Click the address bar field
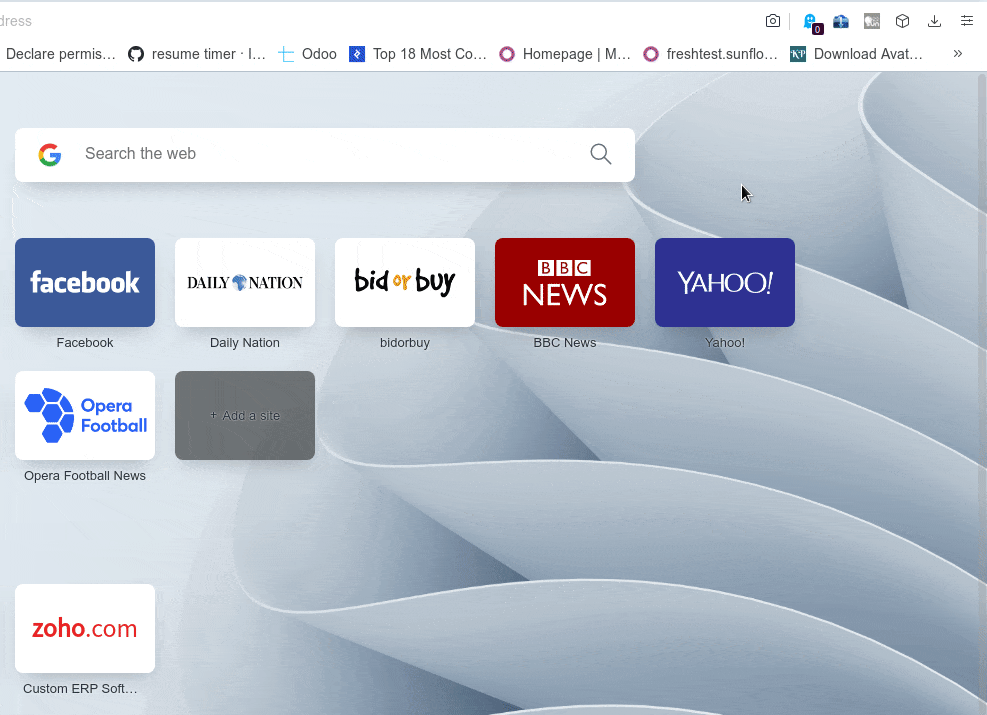The image size is (987, 715). [378, 21]
